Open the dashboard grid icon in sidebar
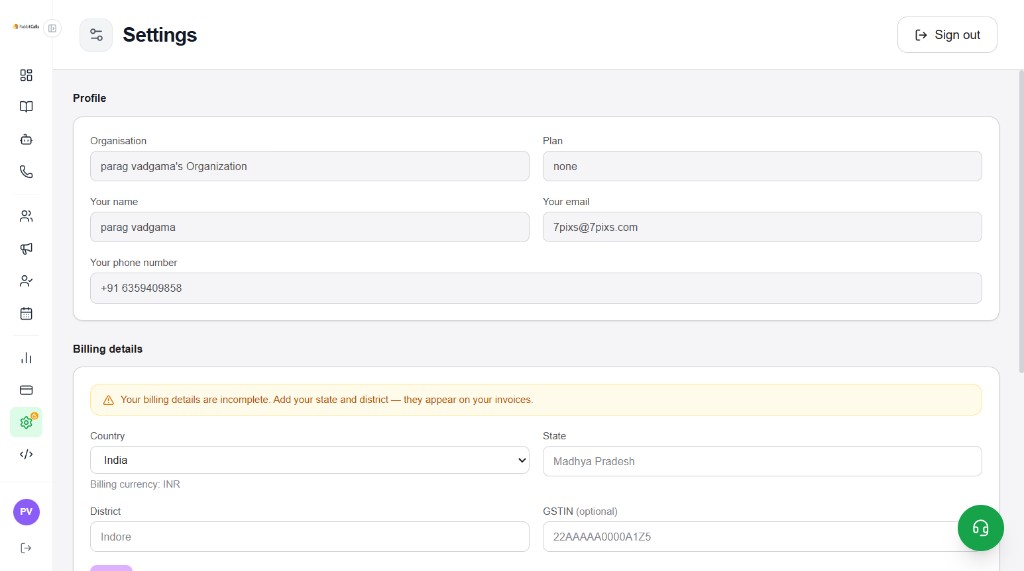This screenshot has height=571, width=1024. tap(26, 75)
